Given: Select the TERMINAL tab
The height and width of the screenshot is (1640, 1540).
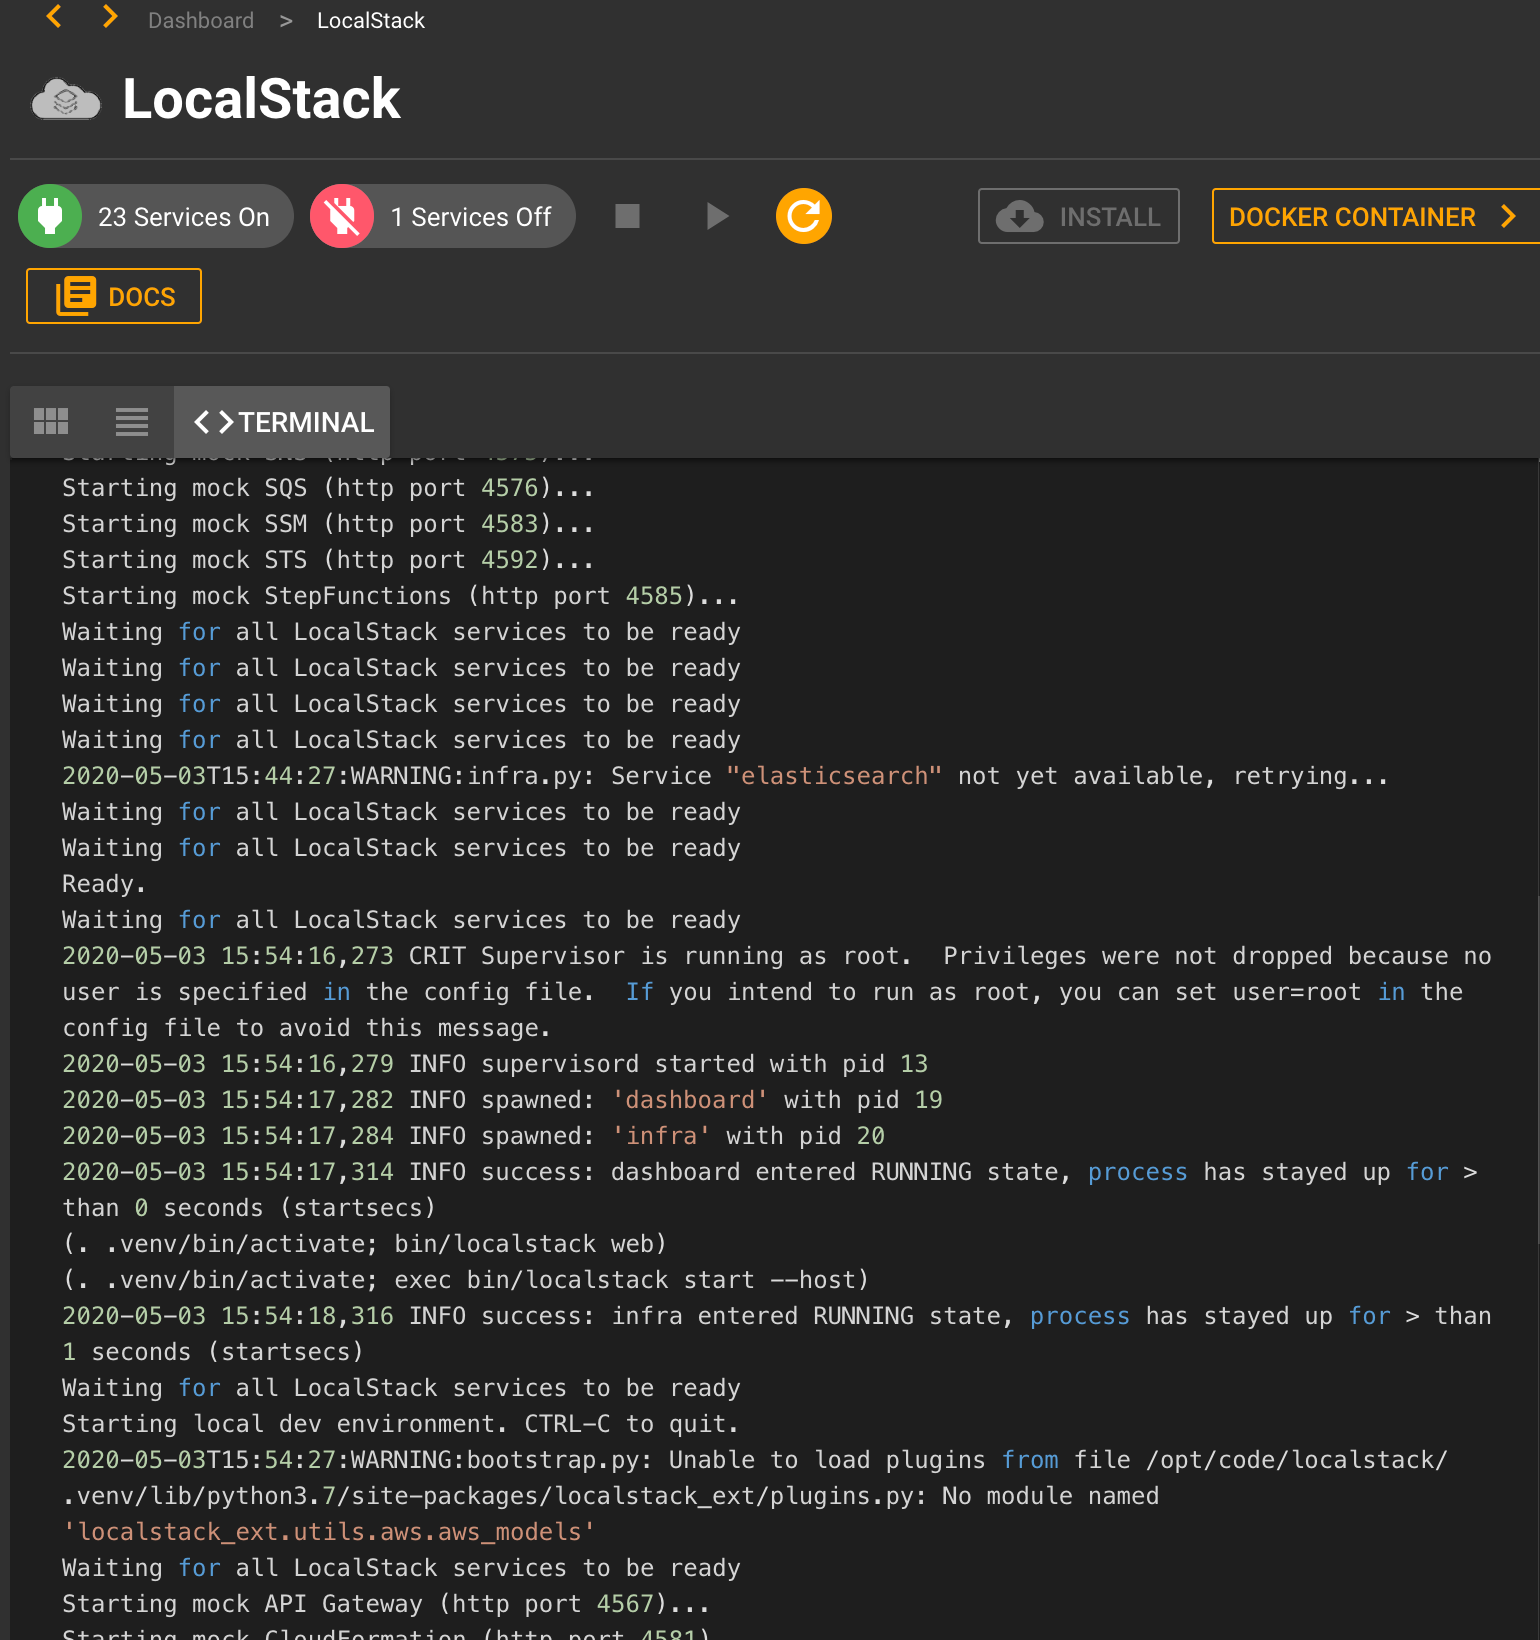Looking at the screenshot, I should tap(282, 422).
